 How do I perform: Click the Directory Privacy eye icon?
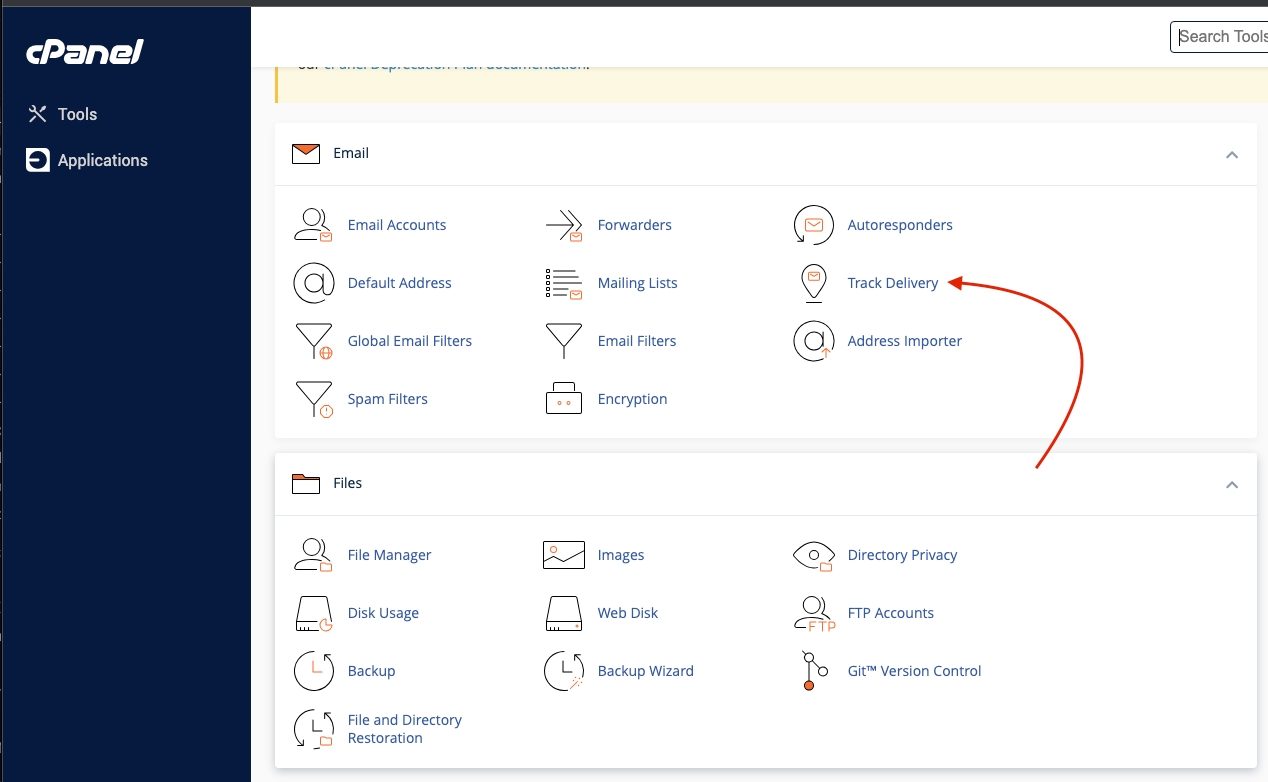[x=813, y=555]
